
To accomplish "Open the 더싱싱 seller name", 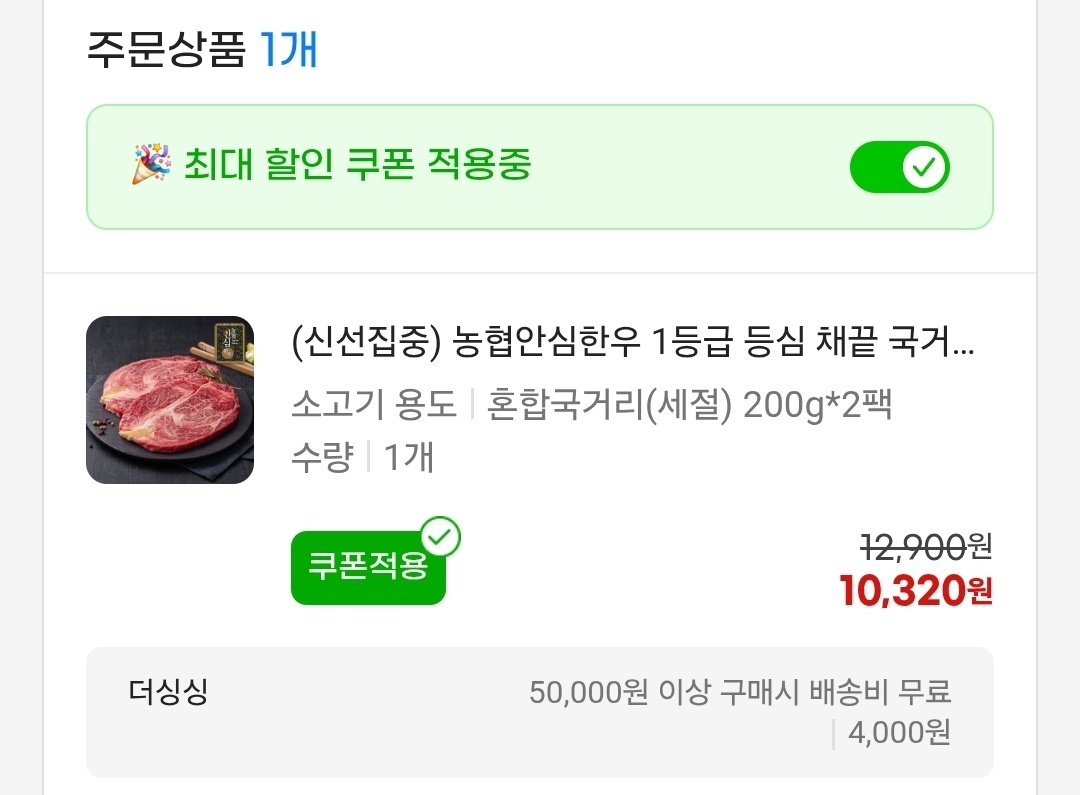I will click(168, 691).
